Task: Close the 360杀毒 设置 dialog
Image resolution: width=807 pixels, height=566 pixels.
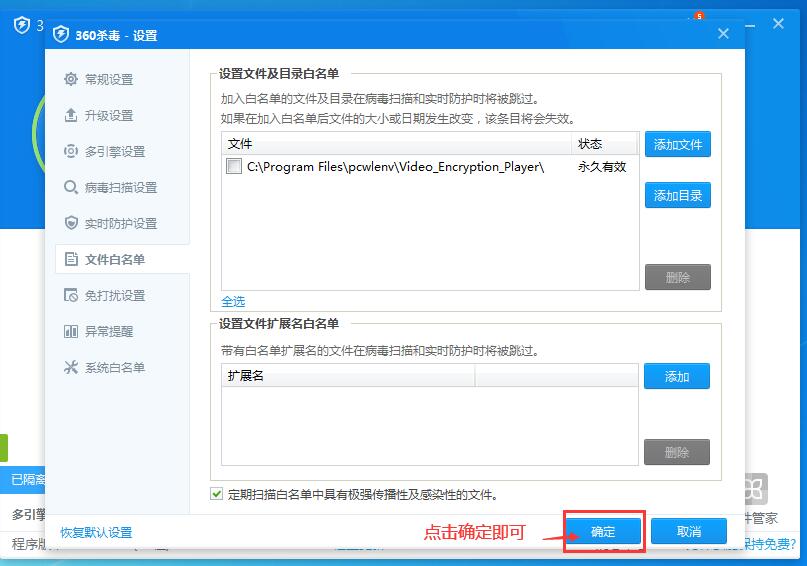Action: coord(723,34)
